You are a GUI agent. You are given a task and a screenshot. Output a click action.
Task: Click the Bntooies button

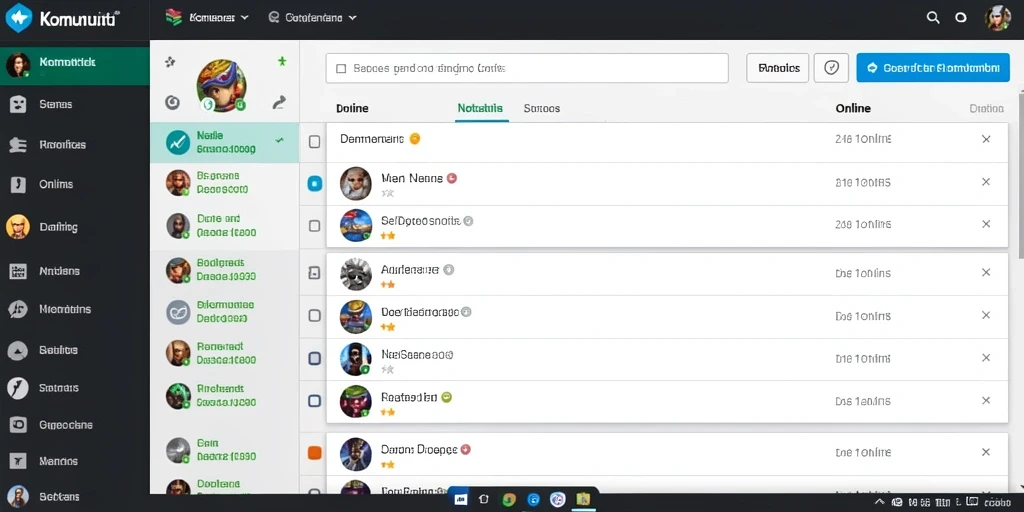coord(777,67)
